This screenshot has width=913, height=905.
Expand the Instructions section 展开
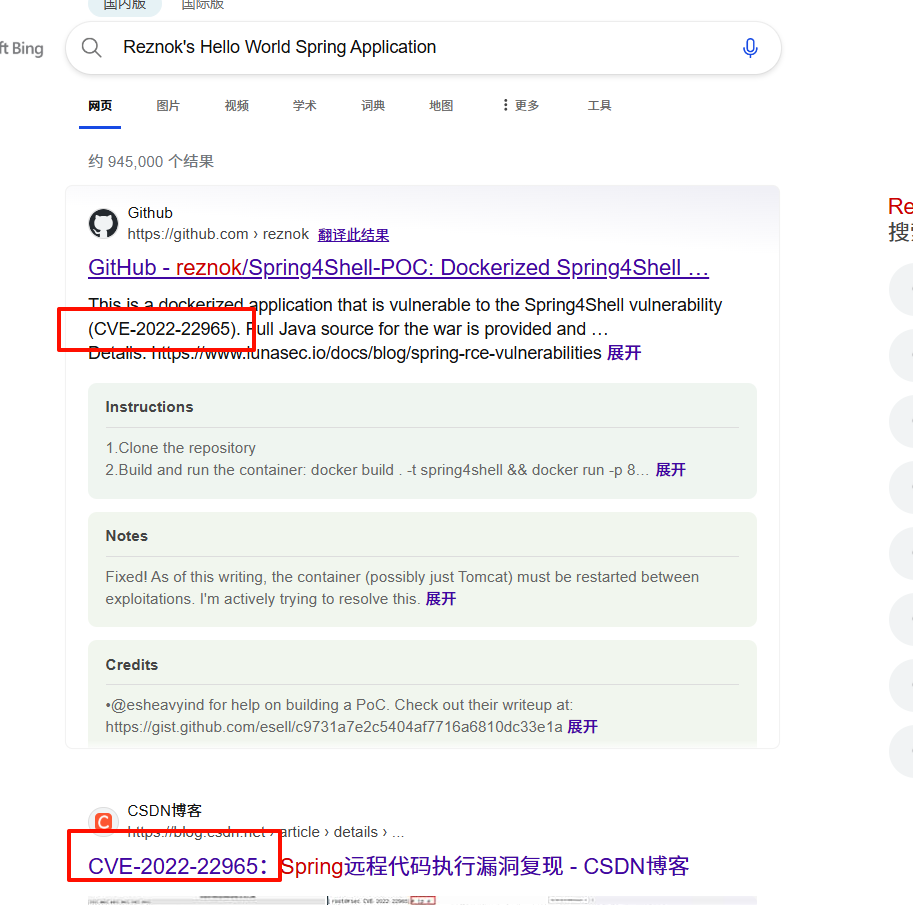point(670,470)
